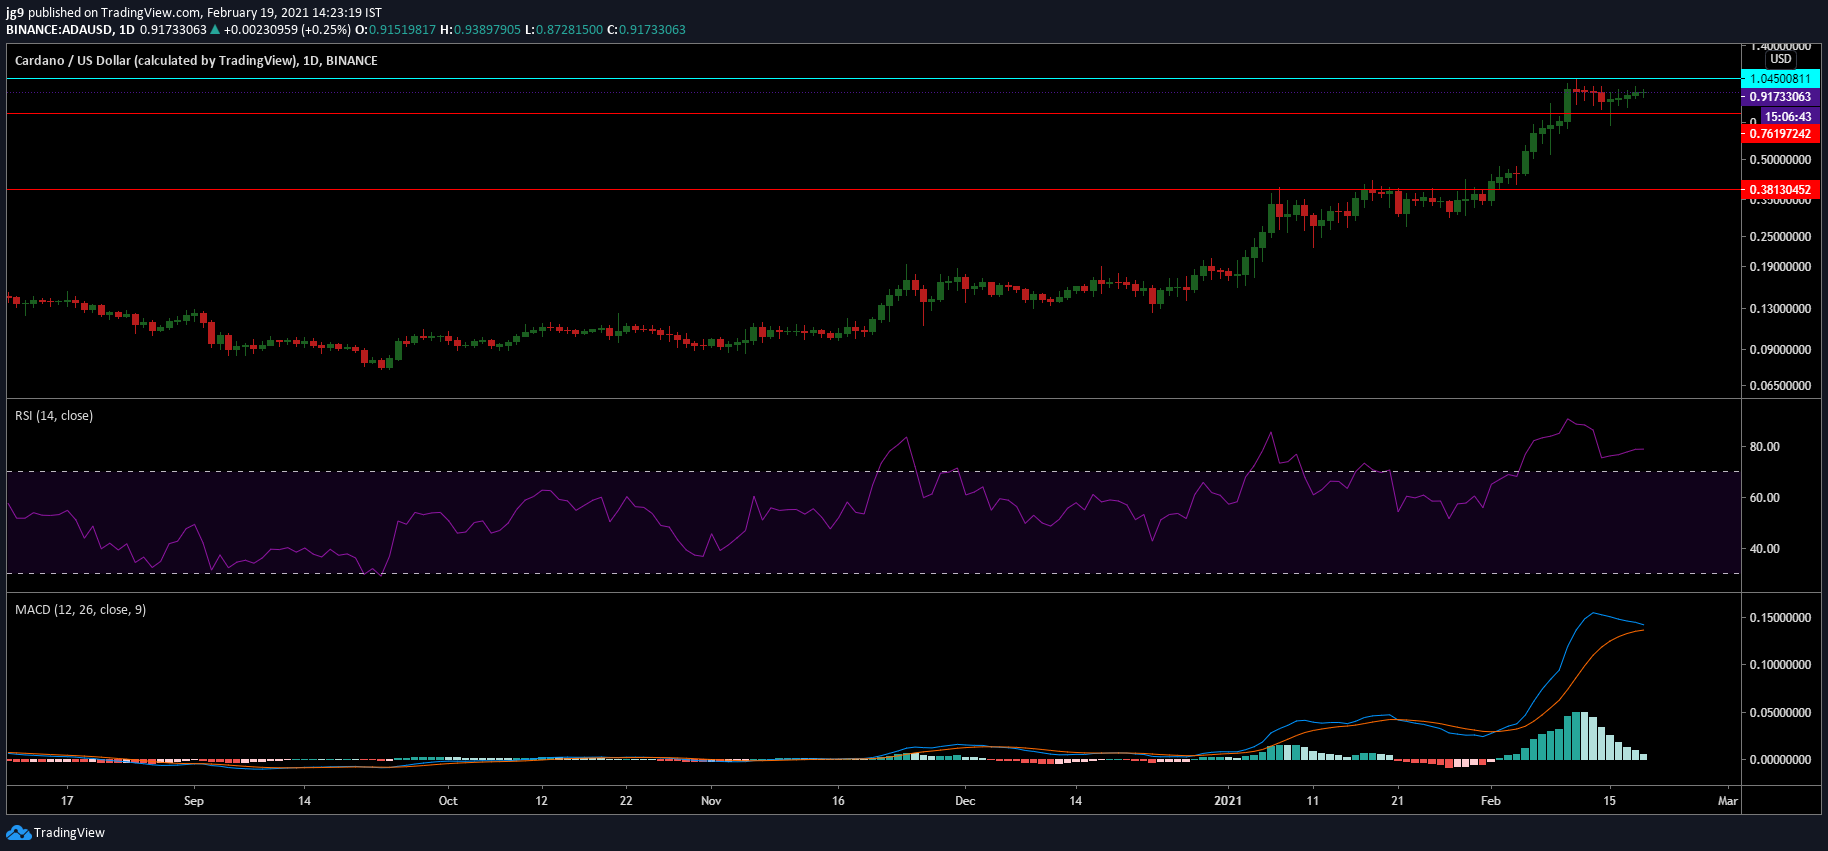Click the 0.25000000 price axis tick
Viewport: 1828px width, 851px height.
click(1780, 237)
